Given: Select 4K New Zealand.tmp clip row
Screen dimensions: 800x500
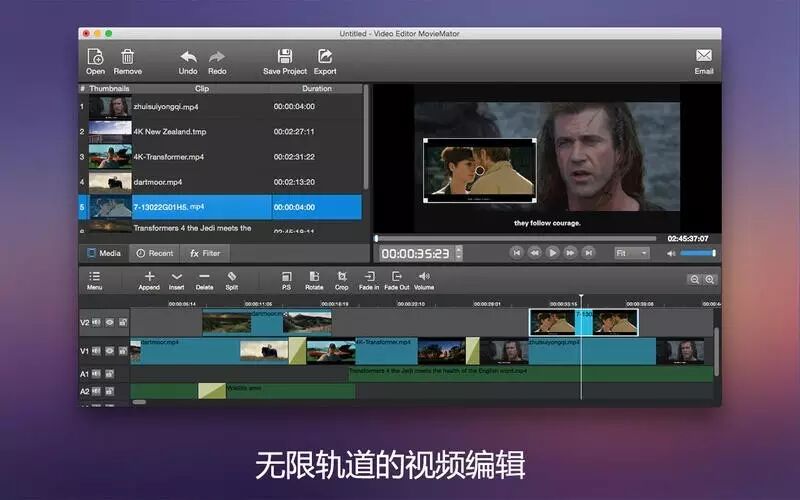Looking at the screenshot, I should click(x=220, y=132).
